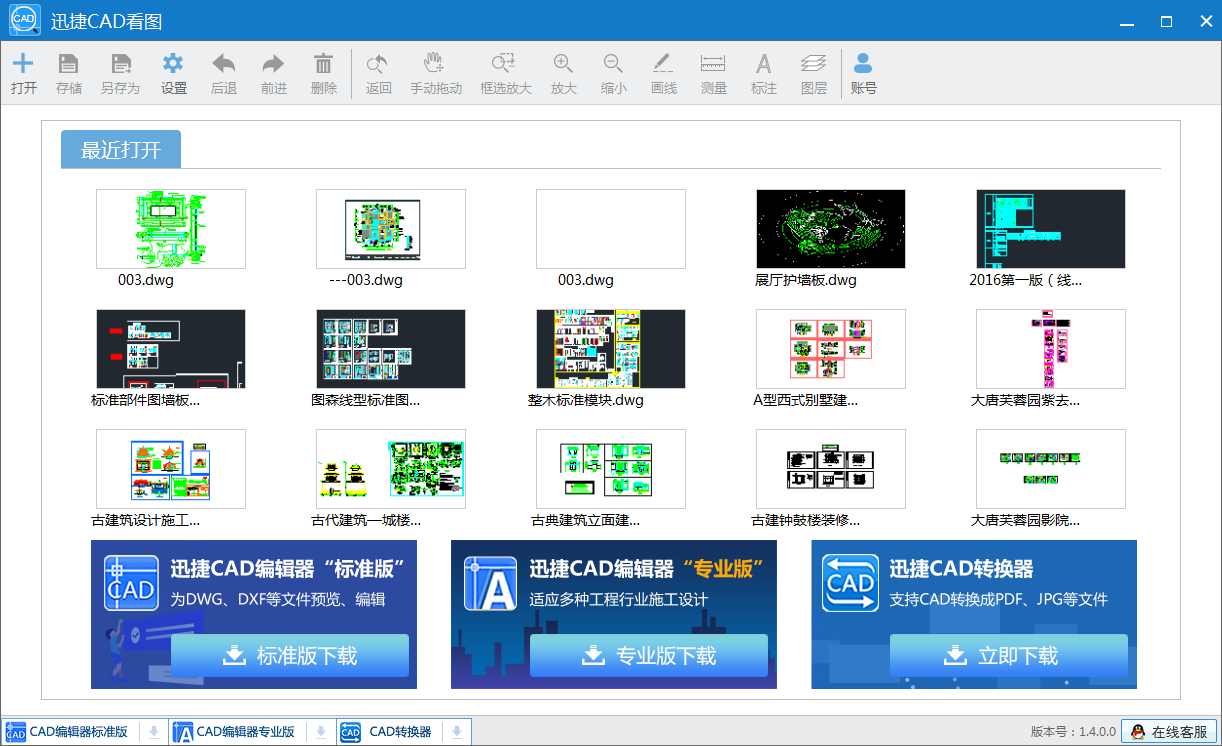Open the 标注 annotation tool

[763, 73]
